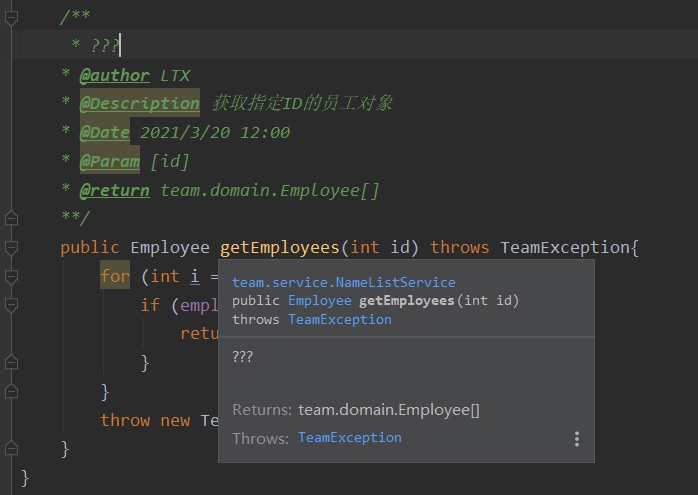Place the cursor on the @Date tag
Viewport: 698px width, 495px height.
coord(105,133)
